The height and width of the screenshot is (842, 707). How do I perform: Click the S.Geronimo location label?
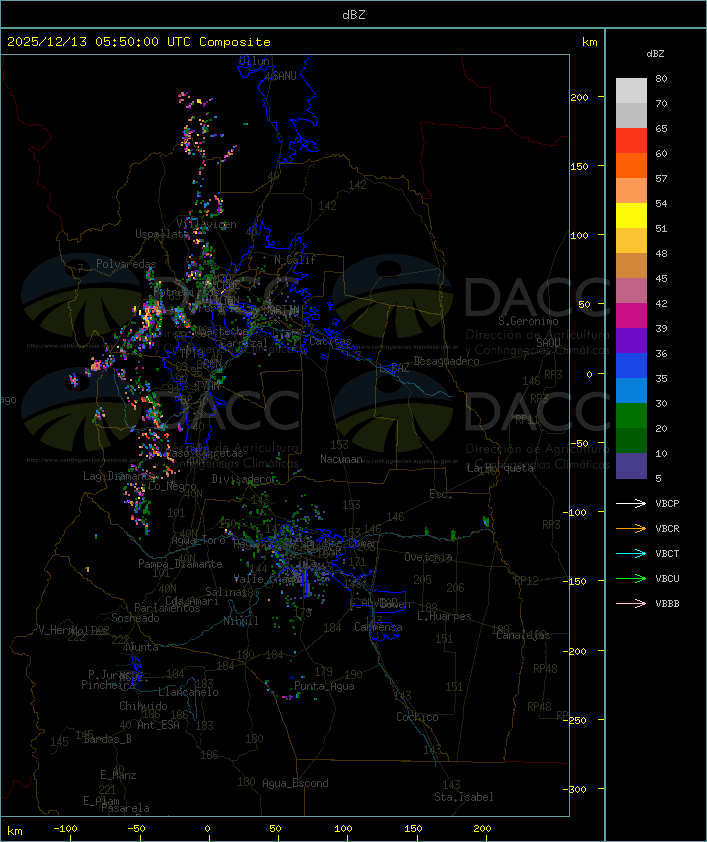(528, 321)
